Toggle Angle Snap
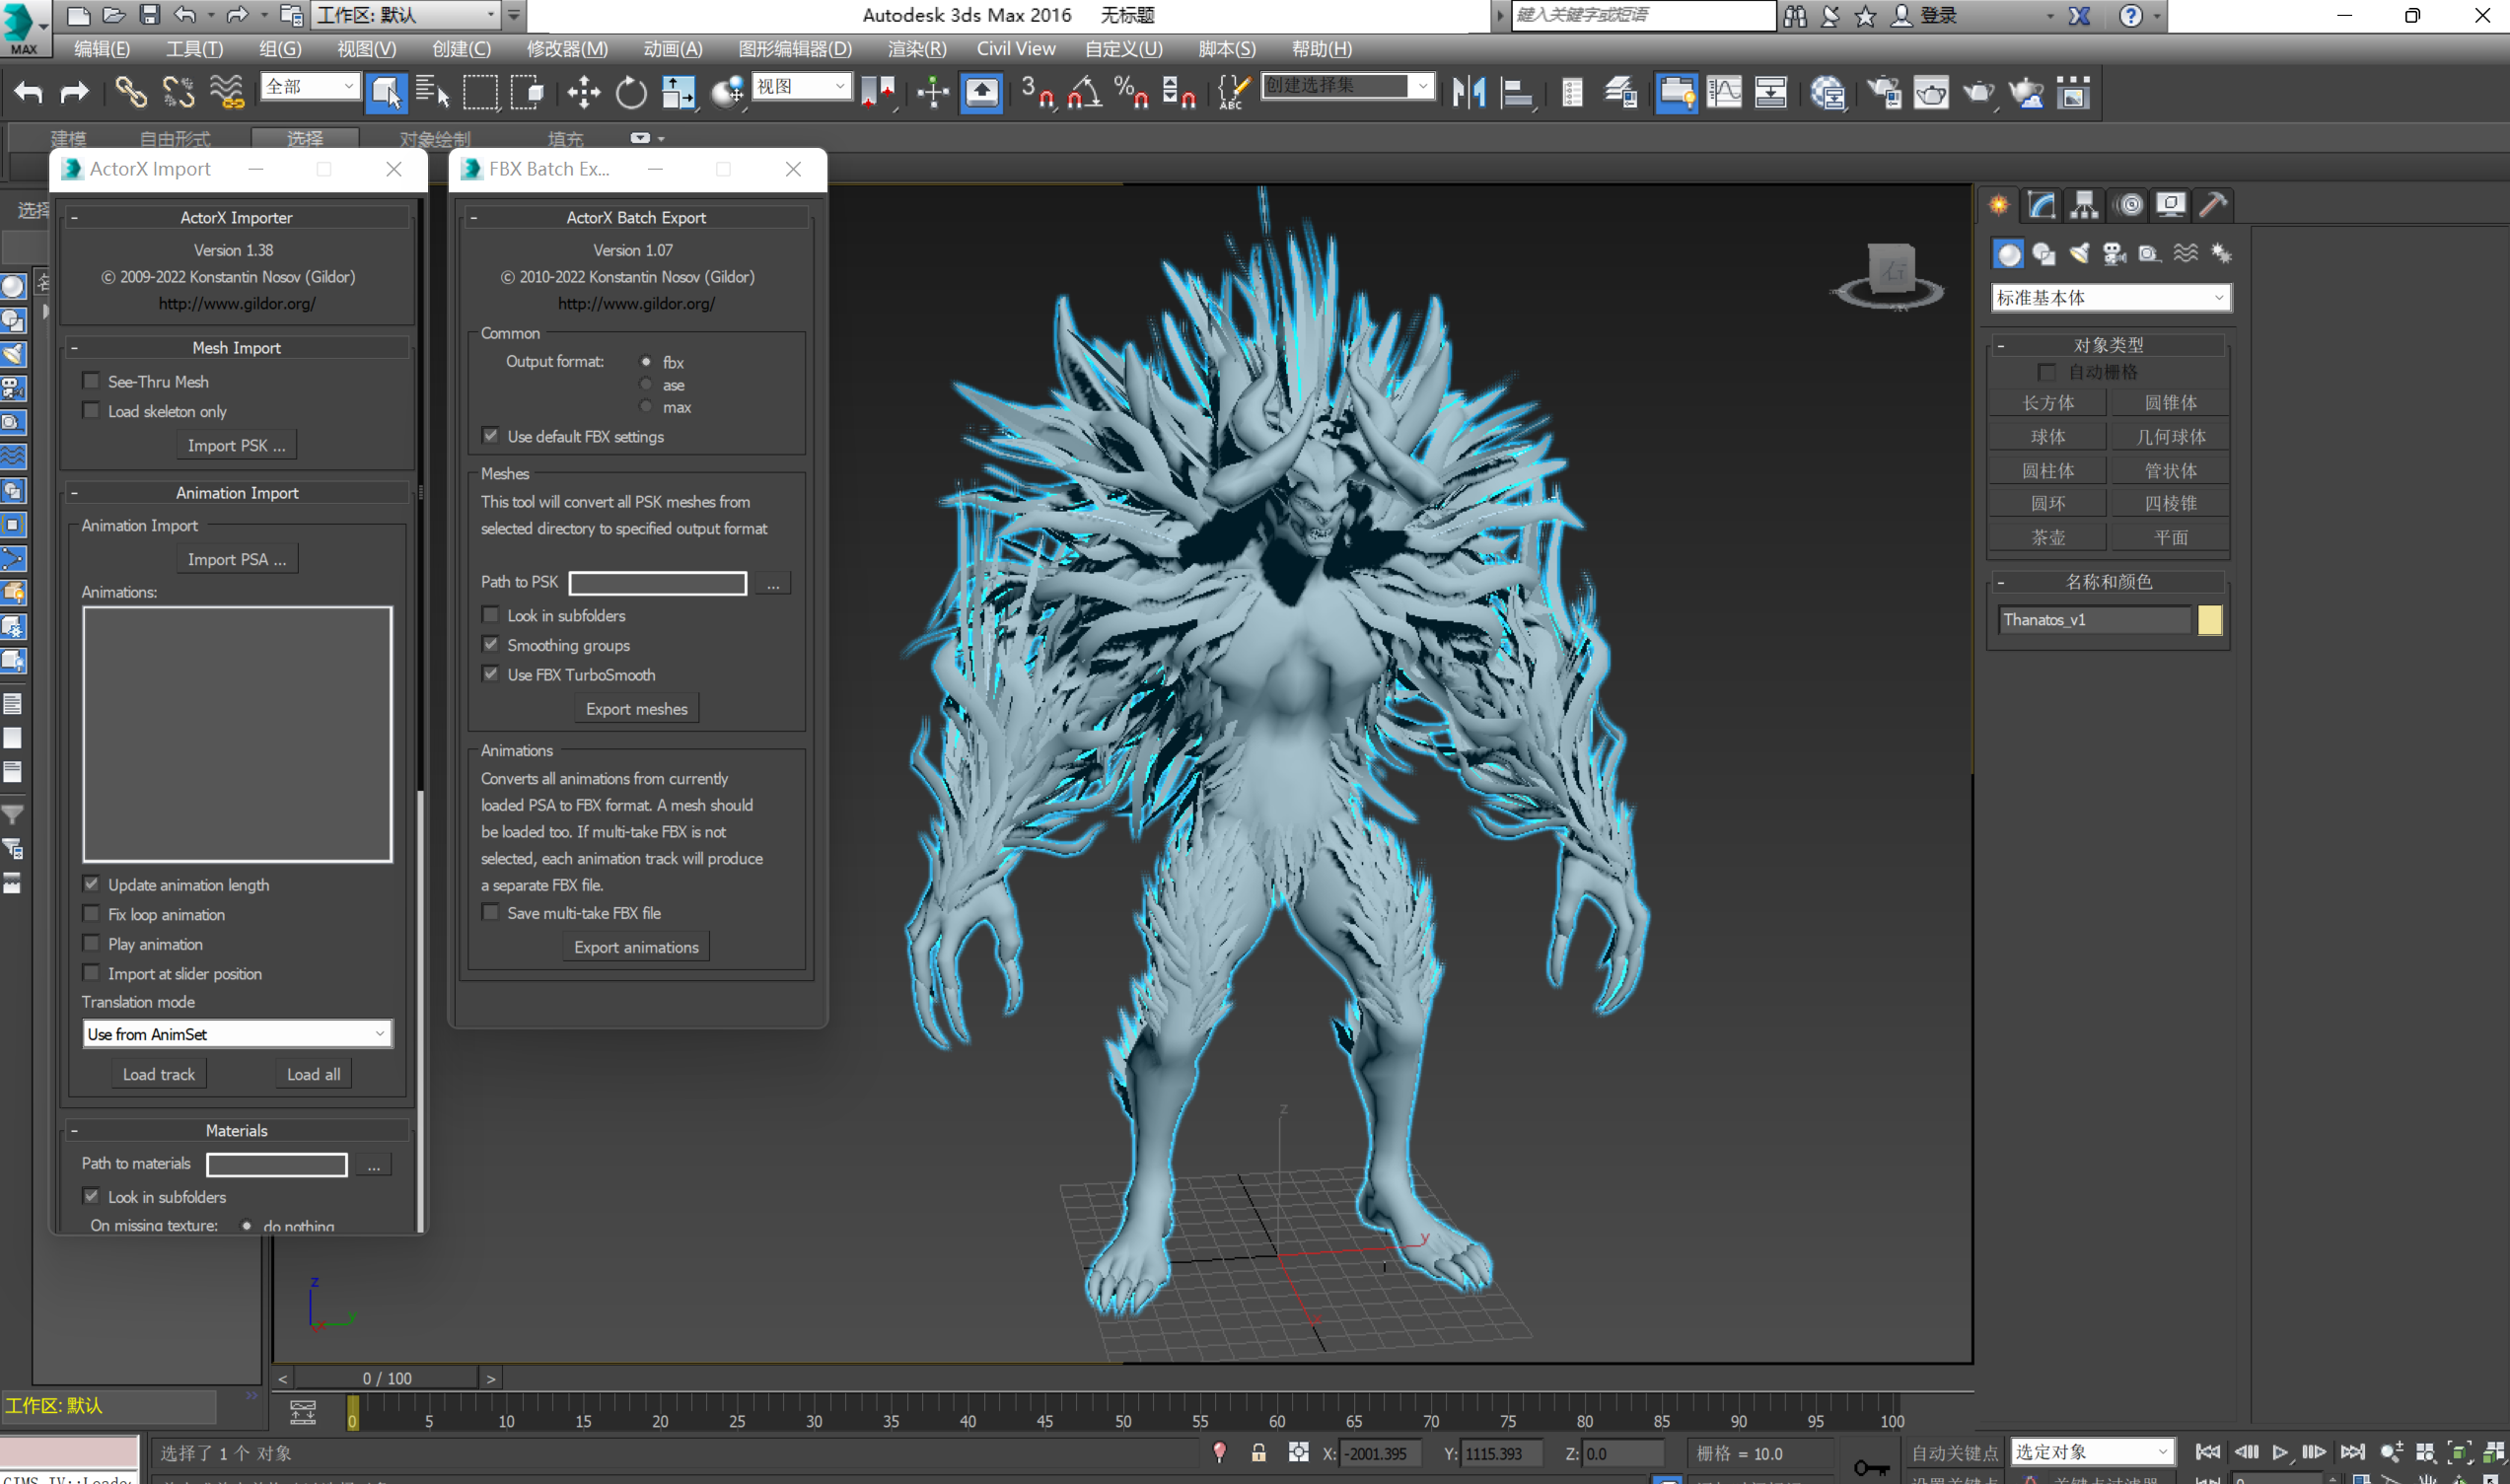 pos(1085,93)
